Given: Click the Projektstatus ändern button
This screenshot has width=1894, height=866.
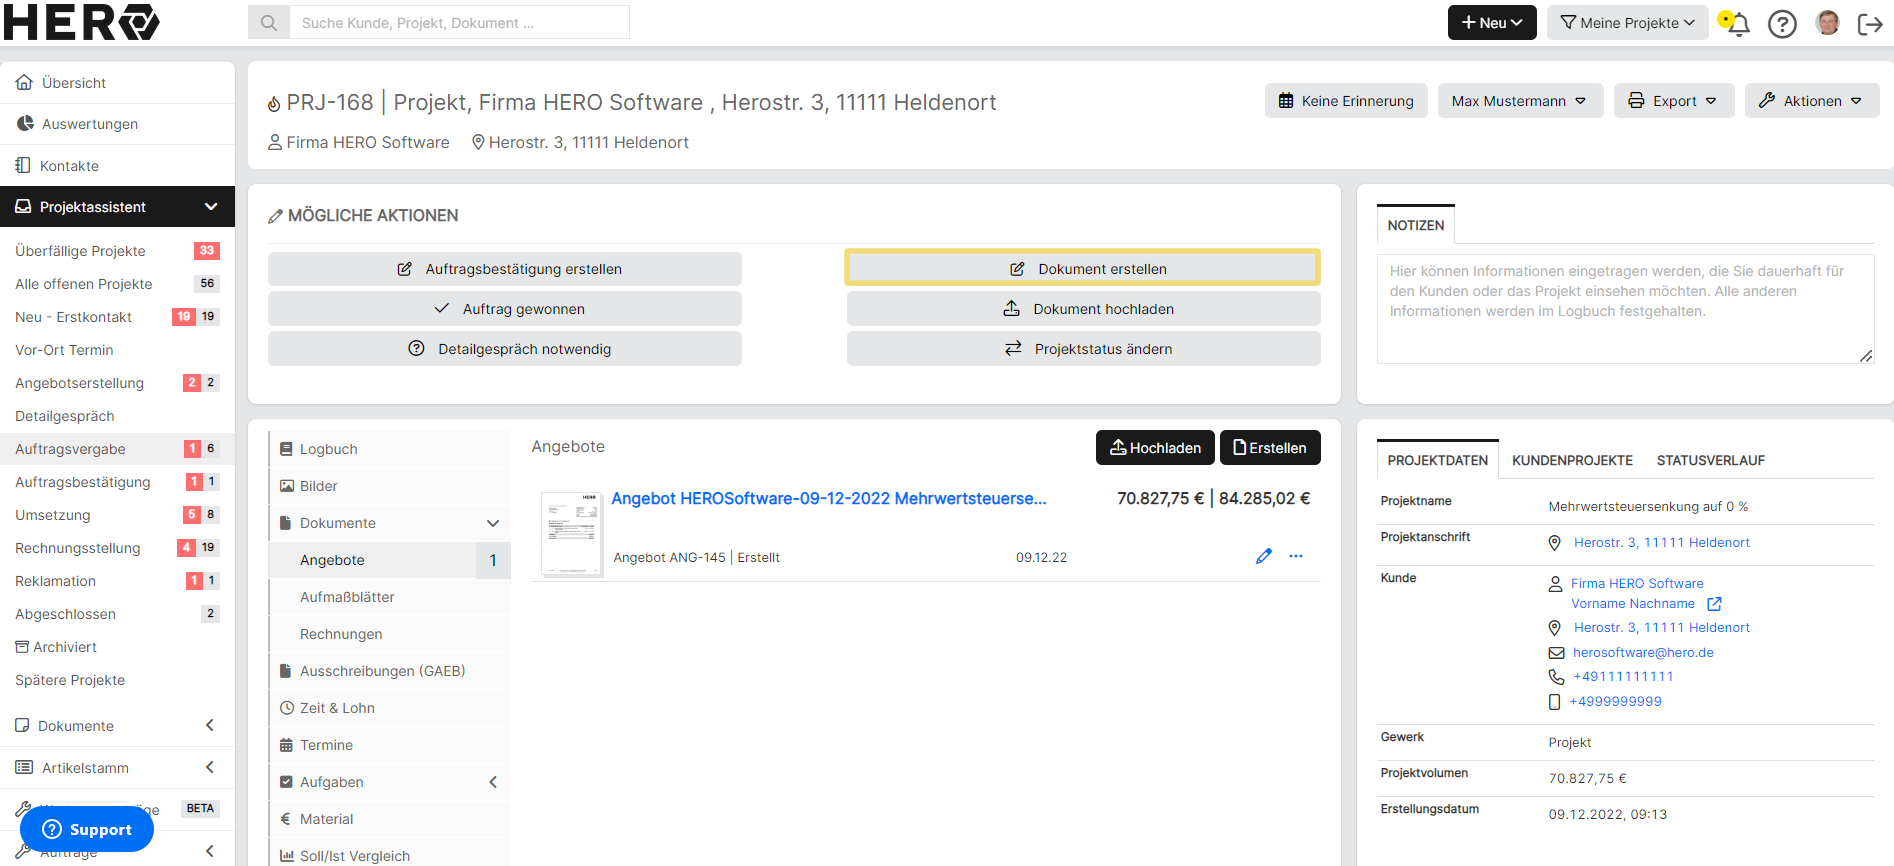Looking at the screenshot, I should tap(1083, 349).
